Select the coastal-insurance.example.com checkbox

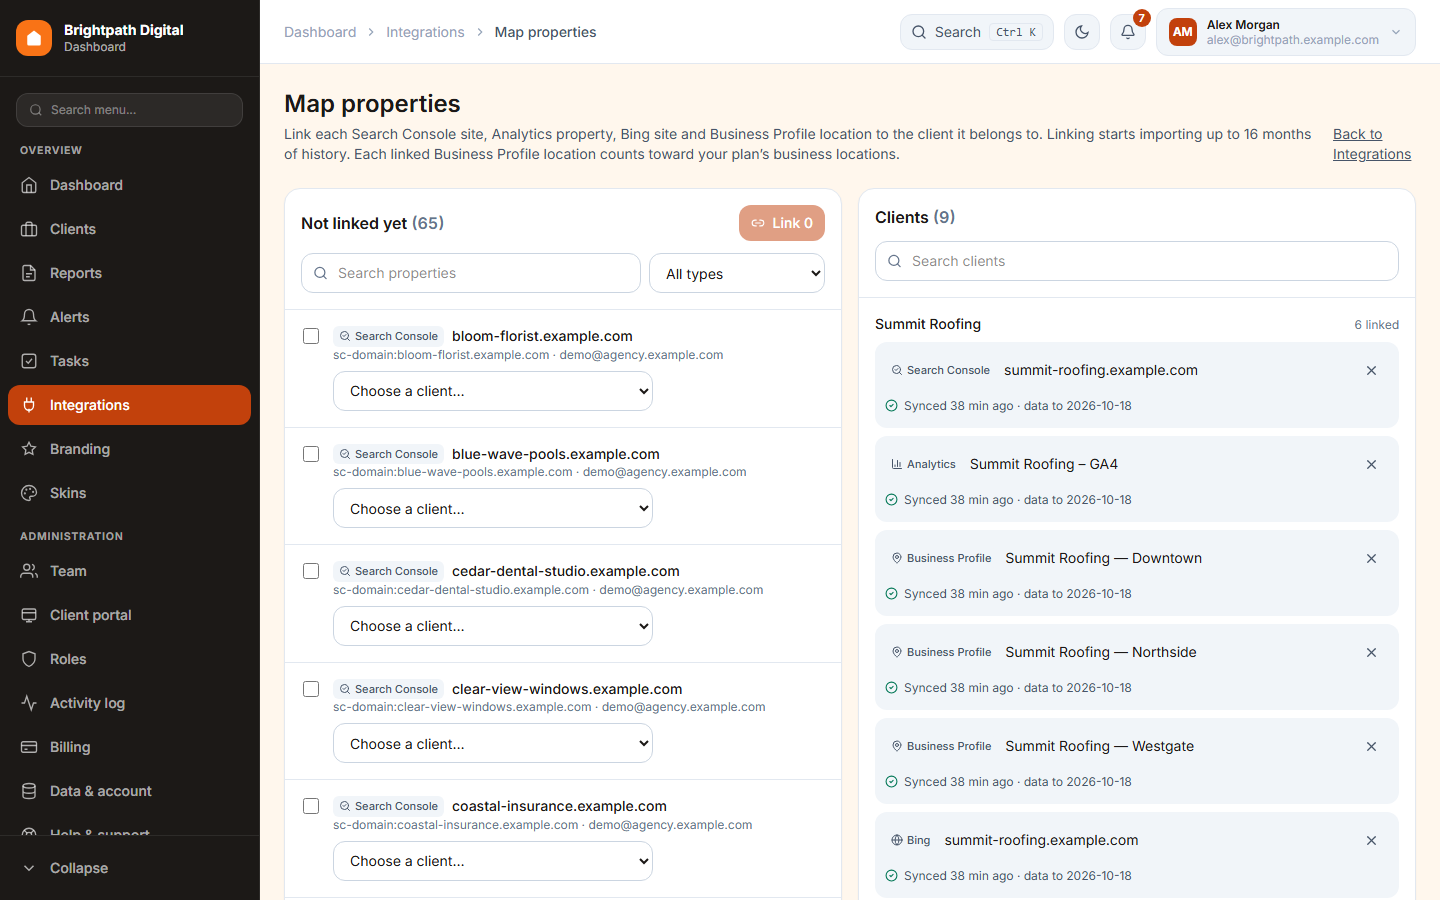coord(311,806)
